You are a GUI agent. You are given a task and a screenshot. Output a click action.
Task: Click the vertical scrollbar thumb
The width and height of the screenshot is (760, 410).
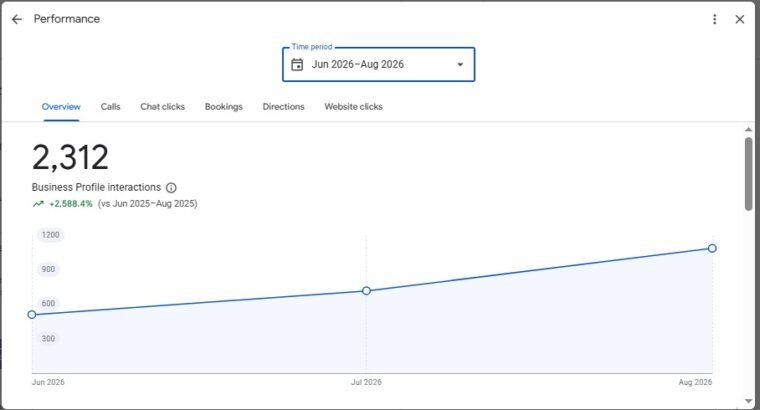(x=749, y=173)
